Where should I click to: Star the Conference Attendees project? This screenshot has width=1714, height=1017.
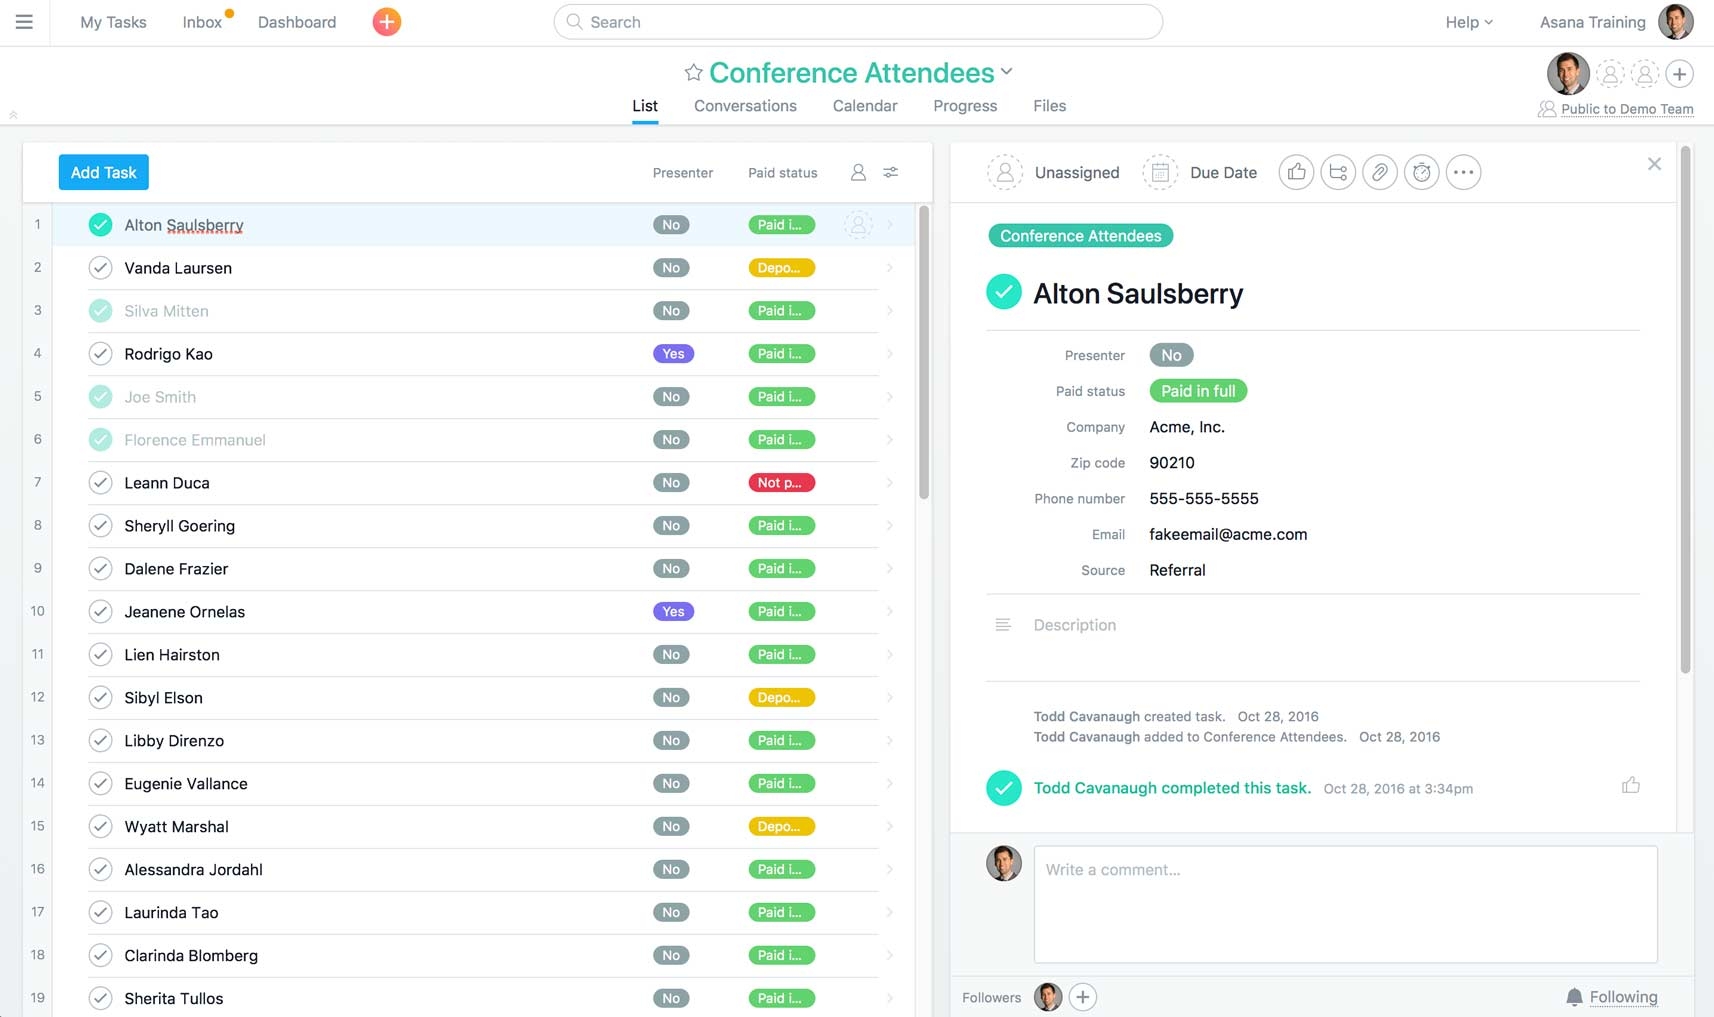(x=693, y=73)
